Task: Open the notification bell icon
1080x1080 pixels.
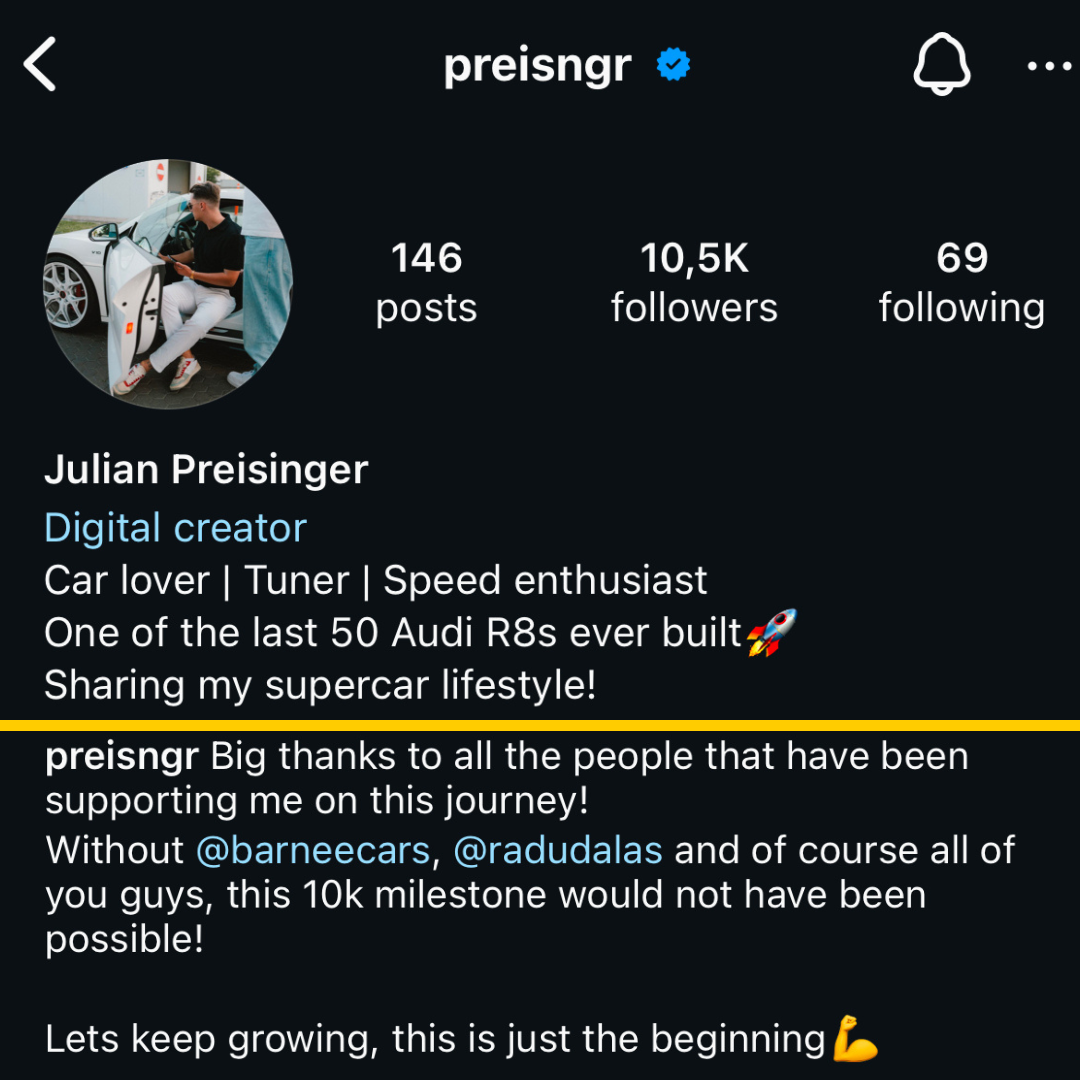Action: pos(942,64)
